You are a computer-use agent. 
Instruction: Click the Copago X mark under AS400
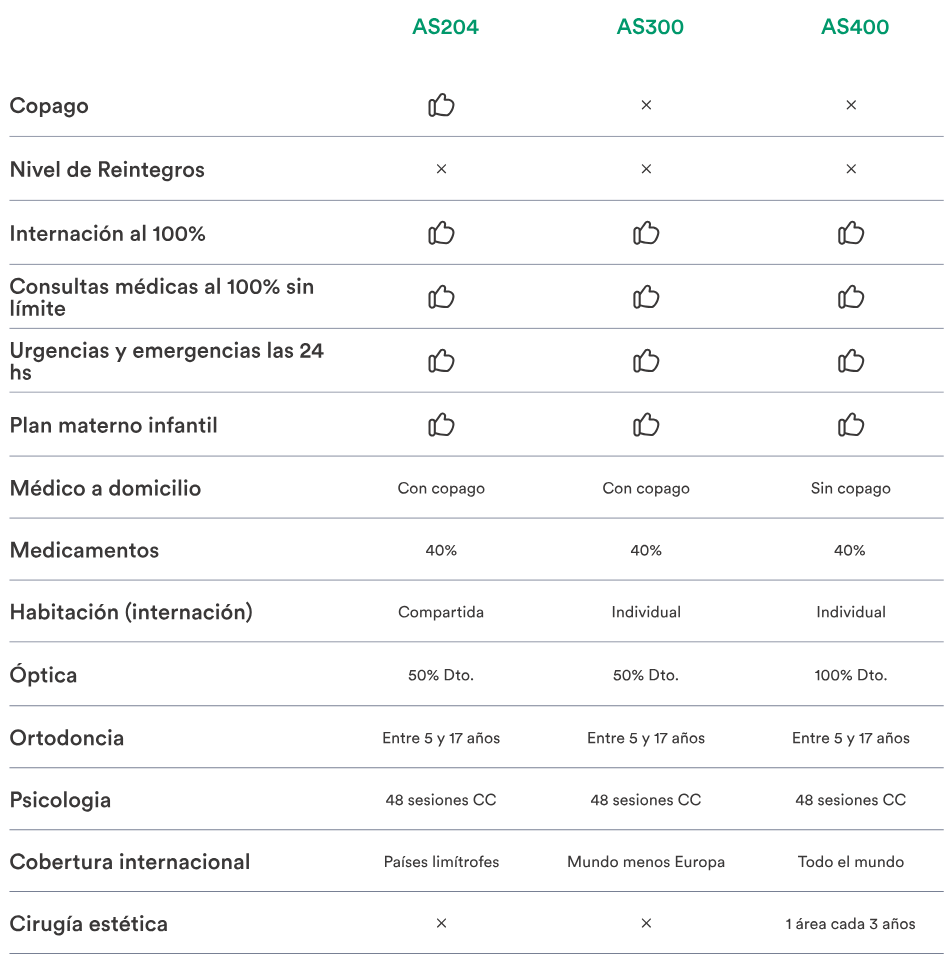point(851,105)
